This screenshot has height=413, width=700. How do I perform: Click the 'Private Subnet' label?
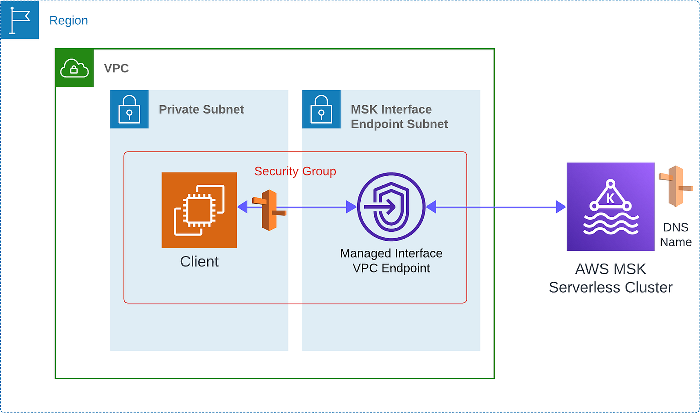coord(201,109)
